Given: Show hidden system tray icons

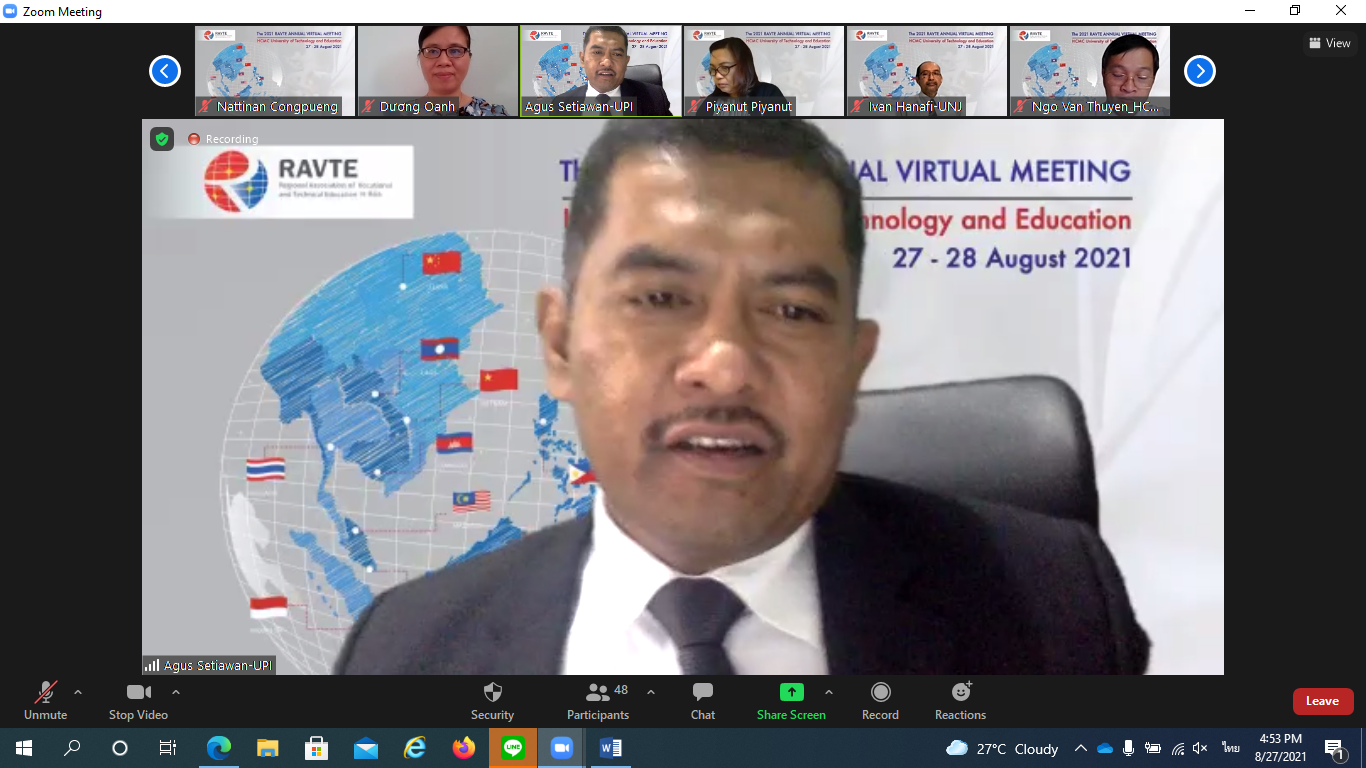Looking at the screenshot, I should tap(1081, 748).
